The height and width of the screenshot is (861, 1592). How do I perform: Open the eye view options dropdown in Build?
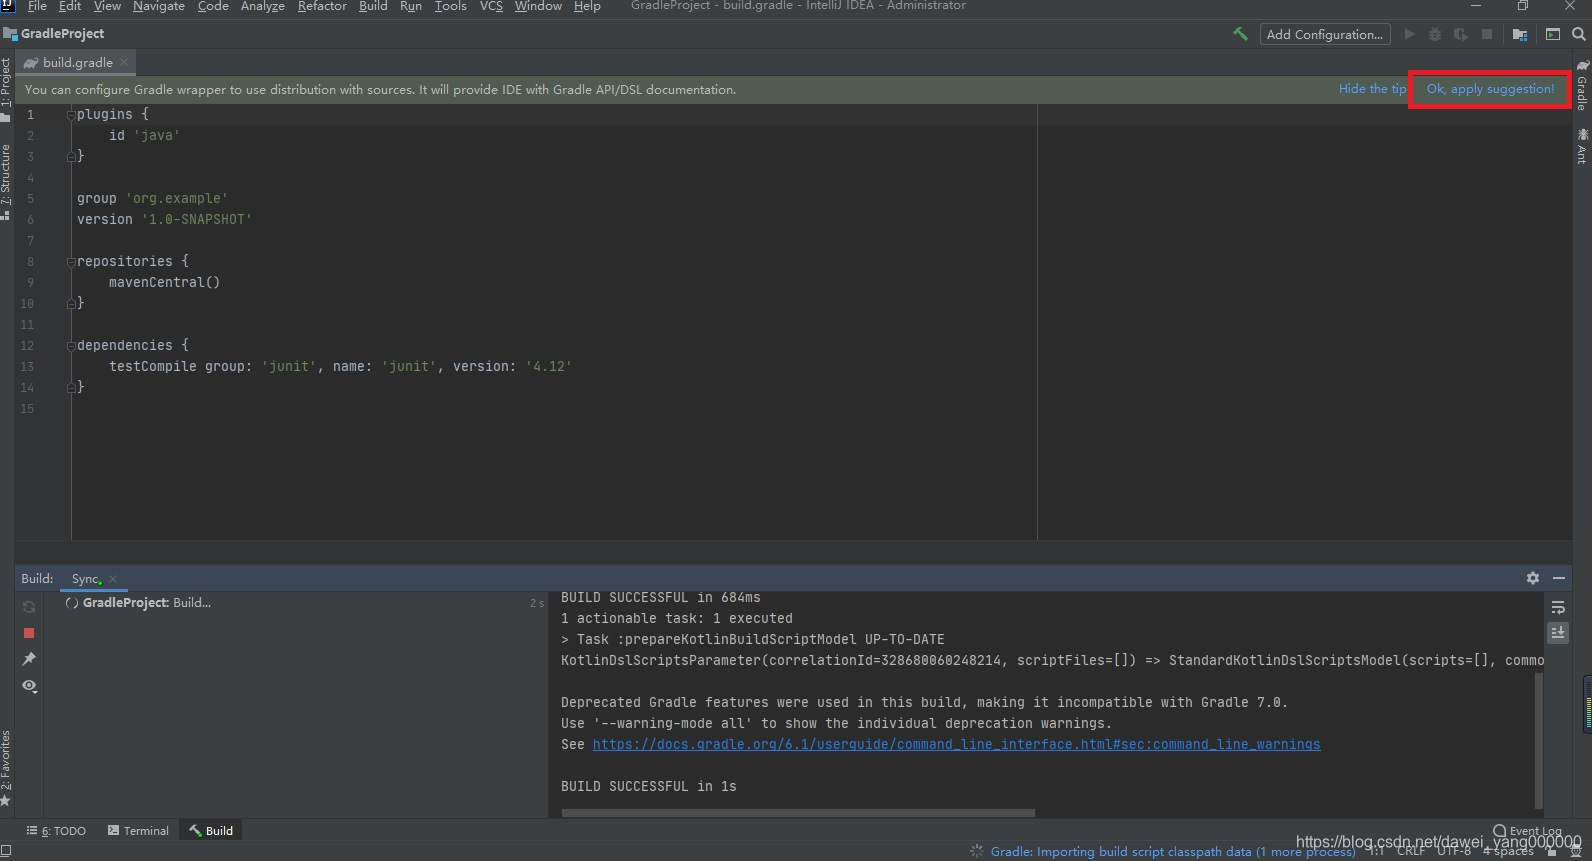tap(30, 686)
